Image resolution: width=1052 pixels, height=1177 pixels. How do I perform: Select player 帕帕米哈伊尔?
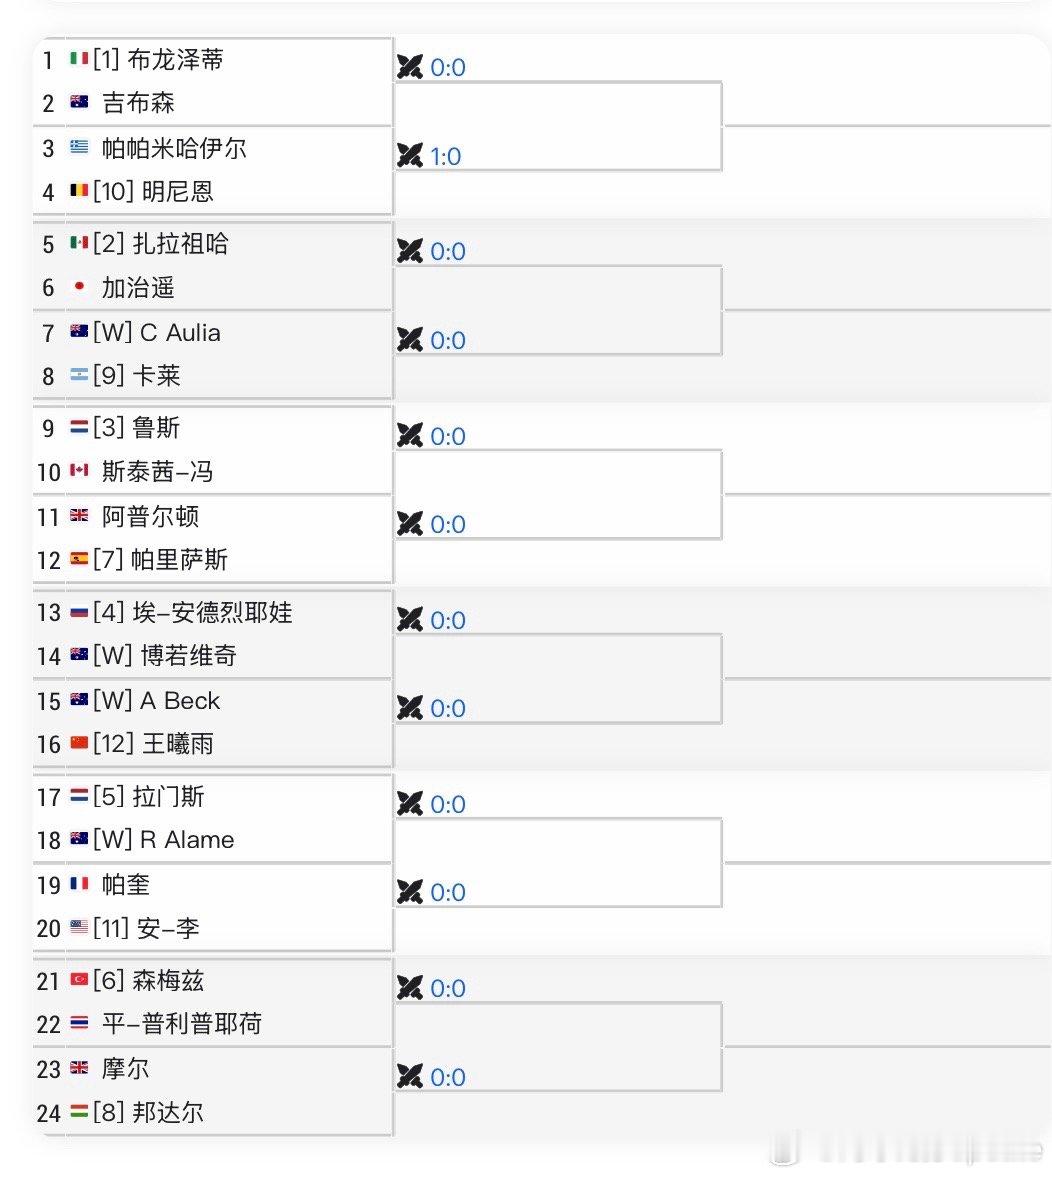pos(174,148)
